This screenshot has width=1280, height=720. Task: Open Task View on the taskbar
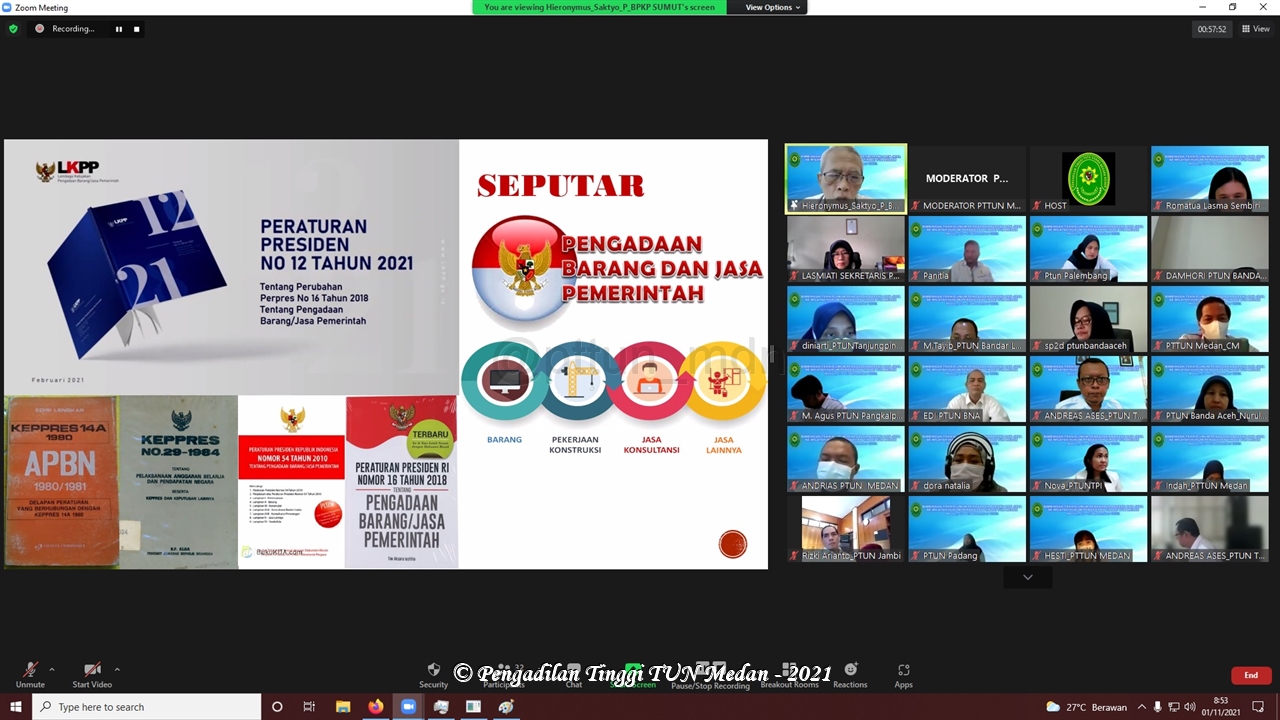click(x=309, y=707)
